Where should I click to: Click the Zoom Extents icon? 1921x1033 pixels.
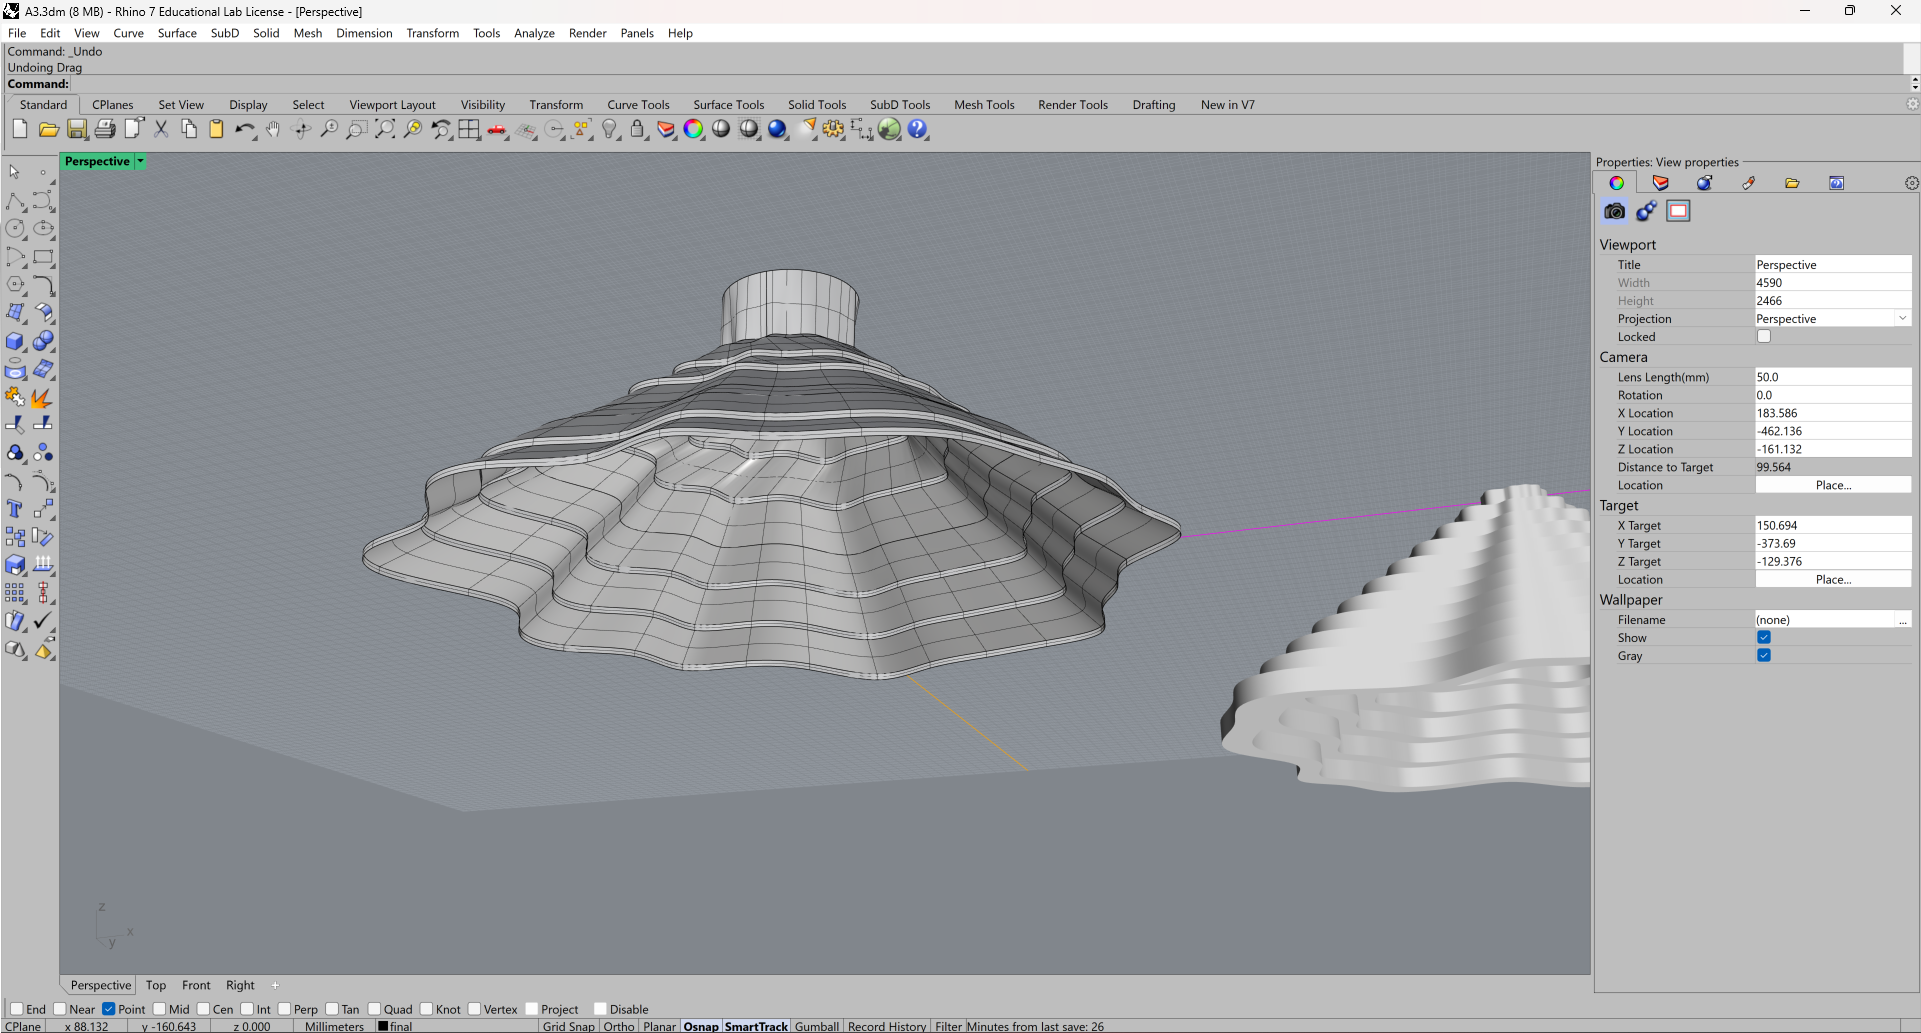coord(385,129)
